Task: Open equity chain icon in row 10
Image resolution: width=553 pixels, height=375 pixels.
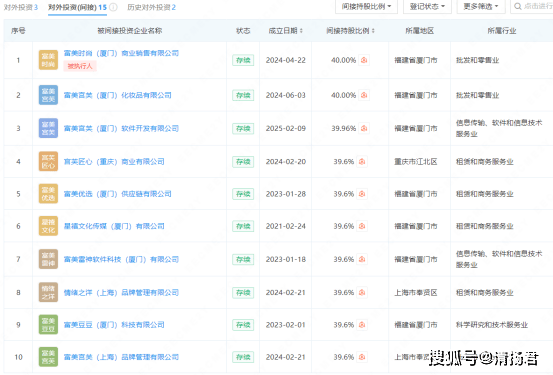Action: [x=362, y=357]
